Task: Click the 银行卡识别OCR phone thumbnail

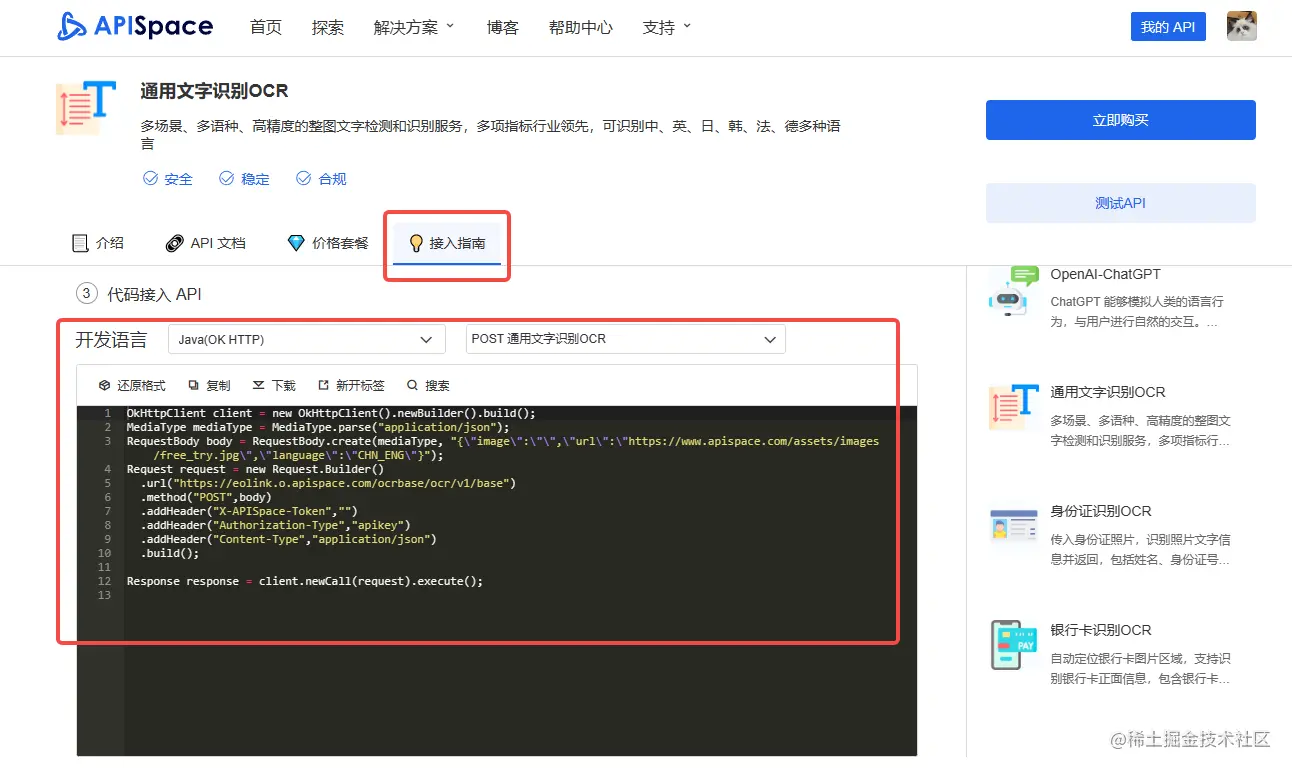Action: [x=1014, y=645]
